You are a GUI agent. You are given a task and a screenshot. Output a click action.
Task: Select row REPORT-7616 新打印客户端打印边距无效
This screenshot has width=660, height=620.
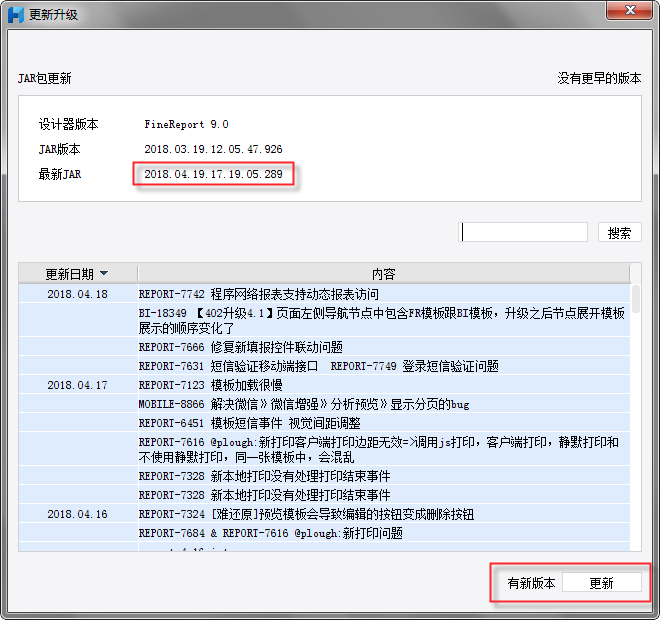point(383,449)
